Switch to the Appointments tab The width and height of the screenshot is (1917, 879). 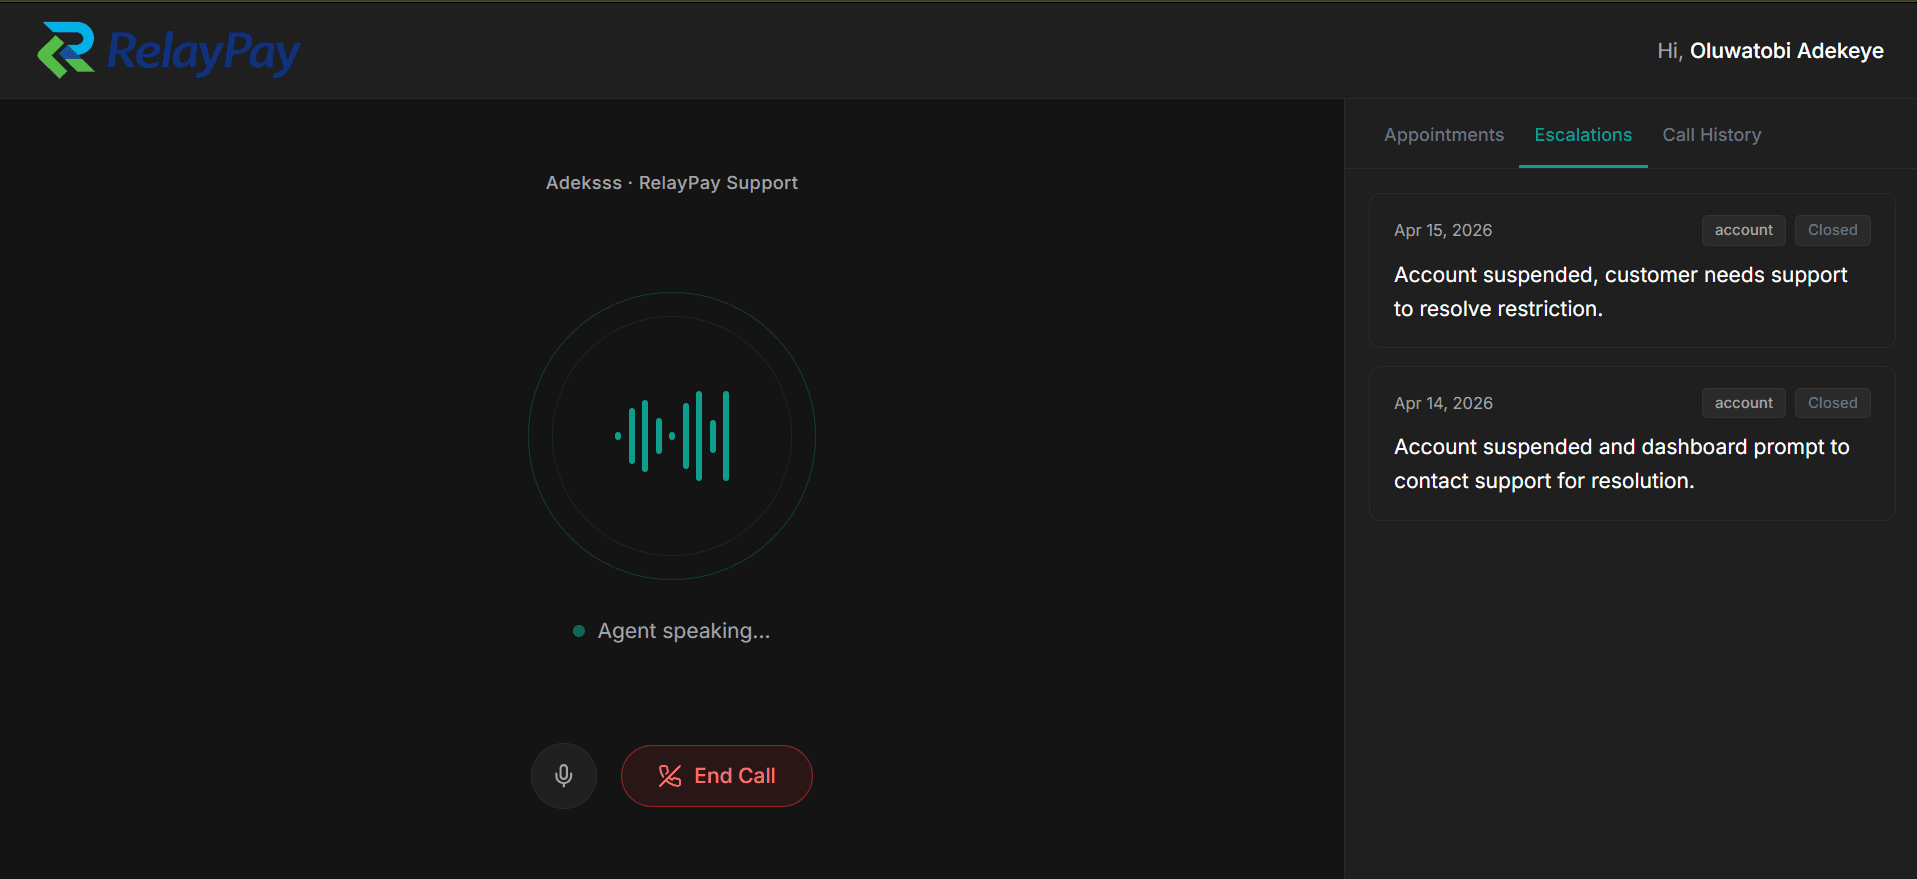pos(1443,135)
